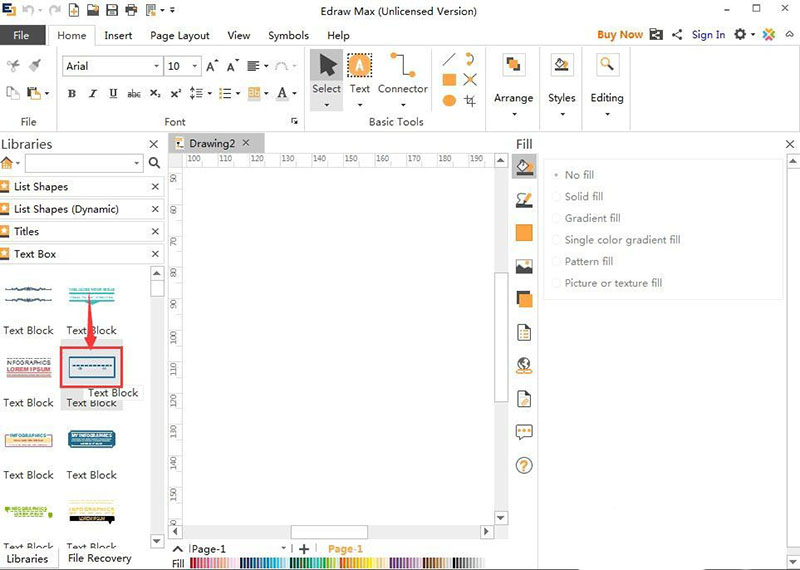Click the Select pointer tool

[326, 74]
